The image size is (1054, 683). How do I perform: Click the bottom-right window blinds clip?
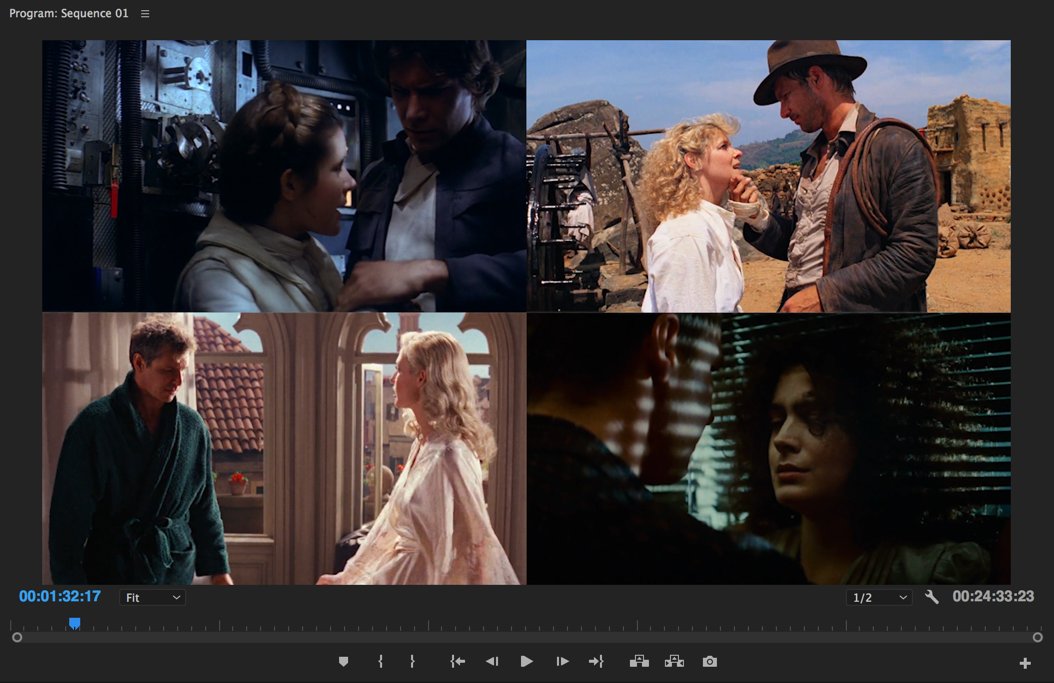pyautogui.click(x=768, y=448)
